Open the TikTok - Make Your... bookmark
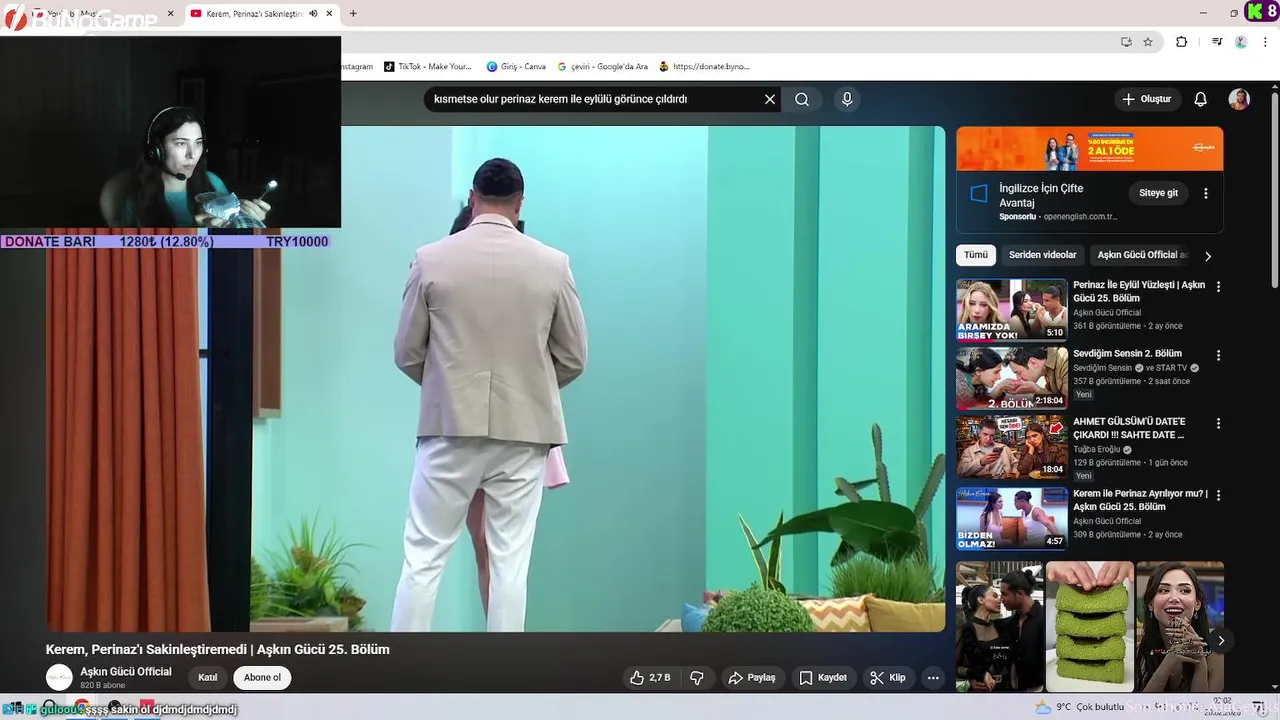 coord(428,66)
